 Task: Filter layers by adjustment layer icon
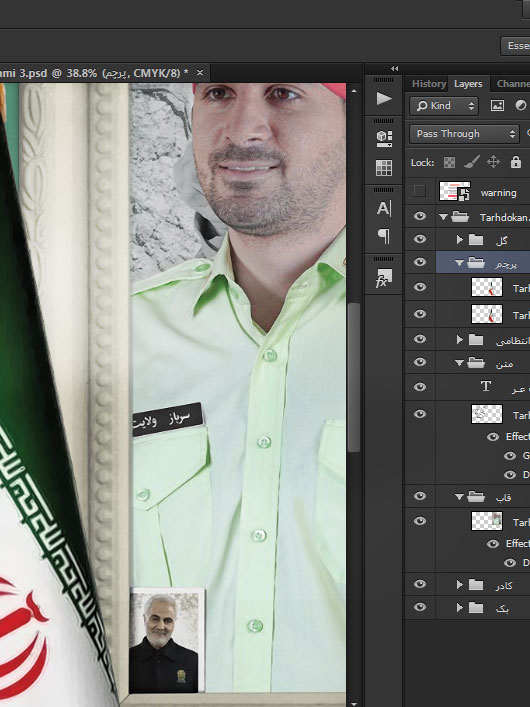pyautogui.click(x=521, y=106)
